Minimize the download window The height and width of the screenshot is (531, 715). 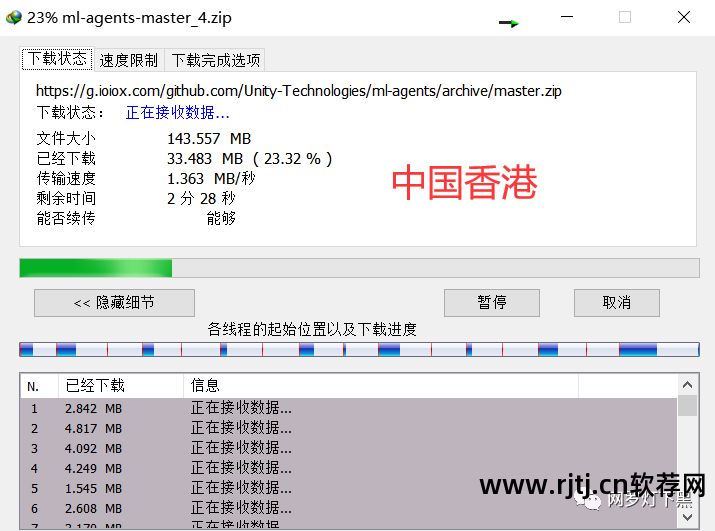567,17
